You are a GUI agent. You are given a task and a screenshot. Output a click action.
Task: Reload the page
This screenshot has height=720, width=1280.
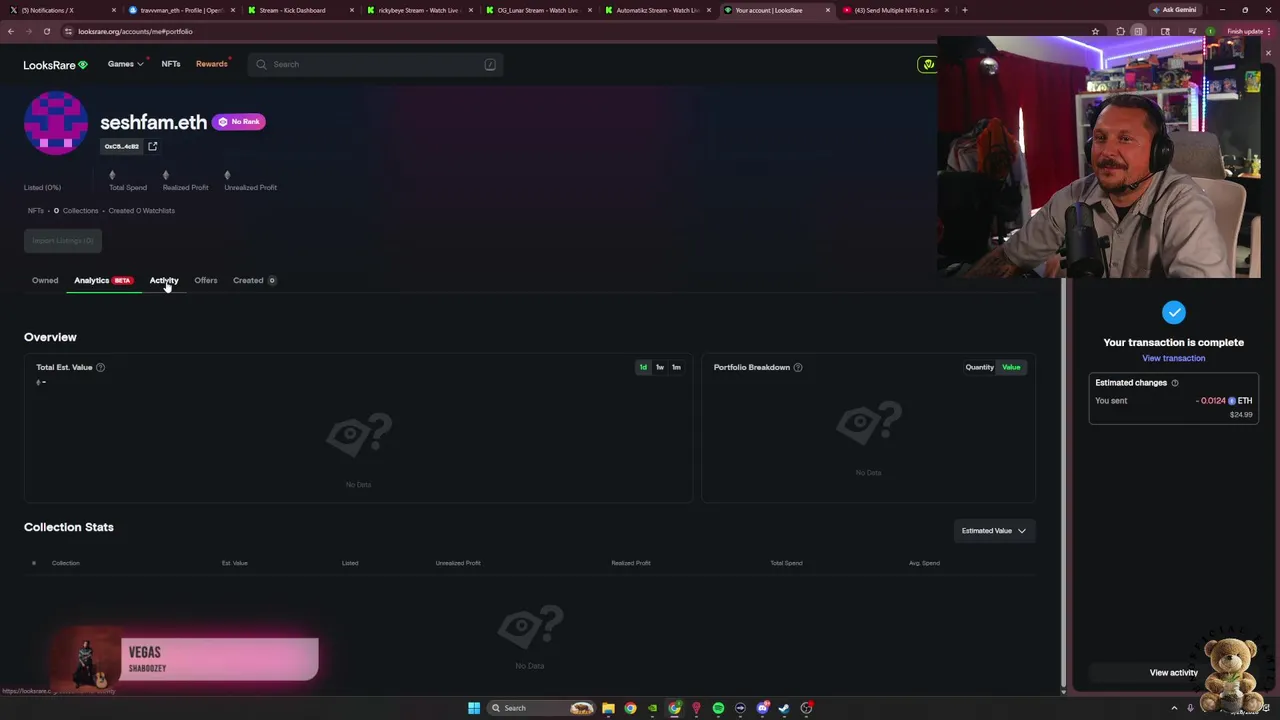pyautogui.click(x=47, y=31)
